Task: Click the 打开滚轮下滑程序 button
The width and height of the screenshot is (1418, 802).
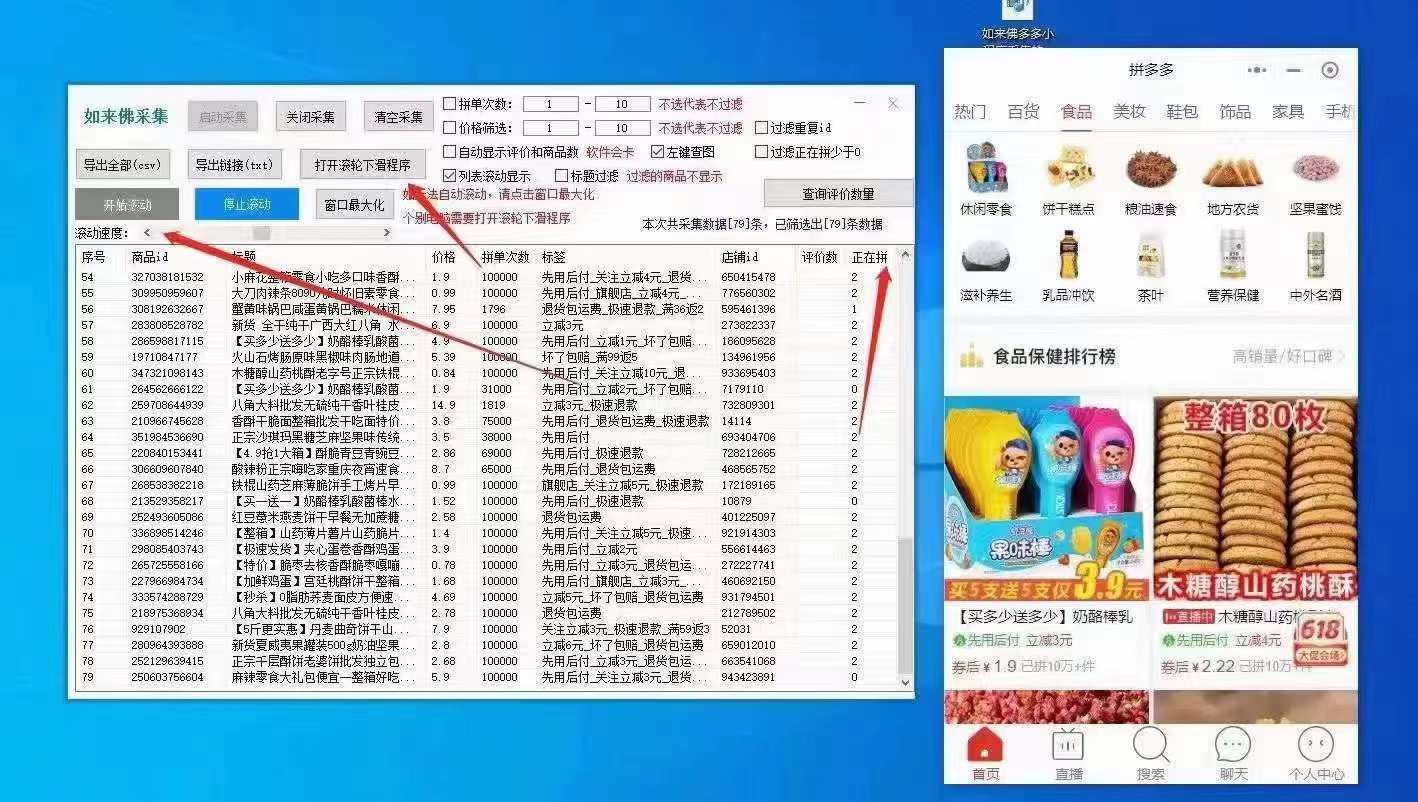Action: [363, 165]
